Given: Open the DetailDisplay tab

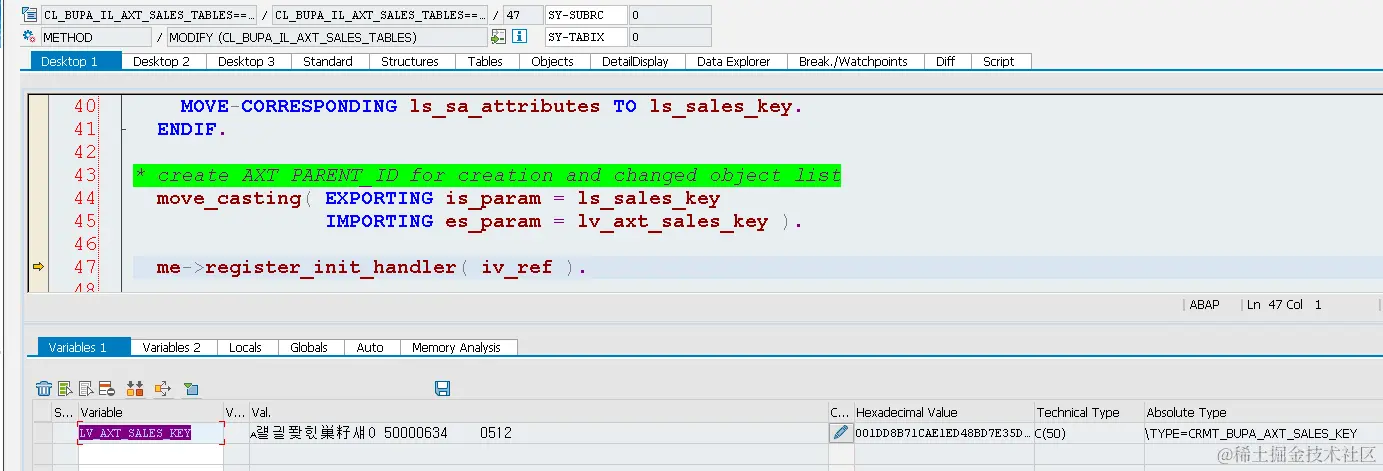Looking at the screenshot, I should click(635, 61).
